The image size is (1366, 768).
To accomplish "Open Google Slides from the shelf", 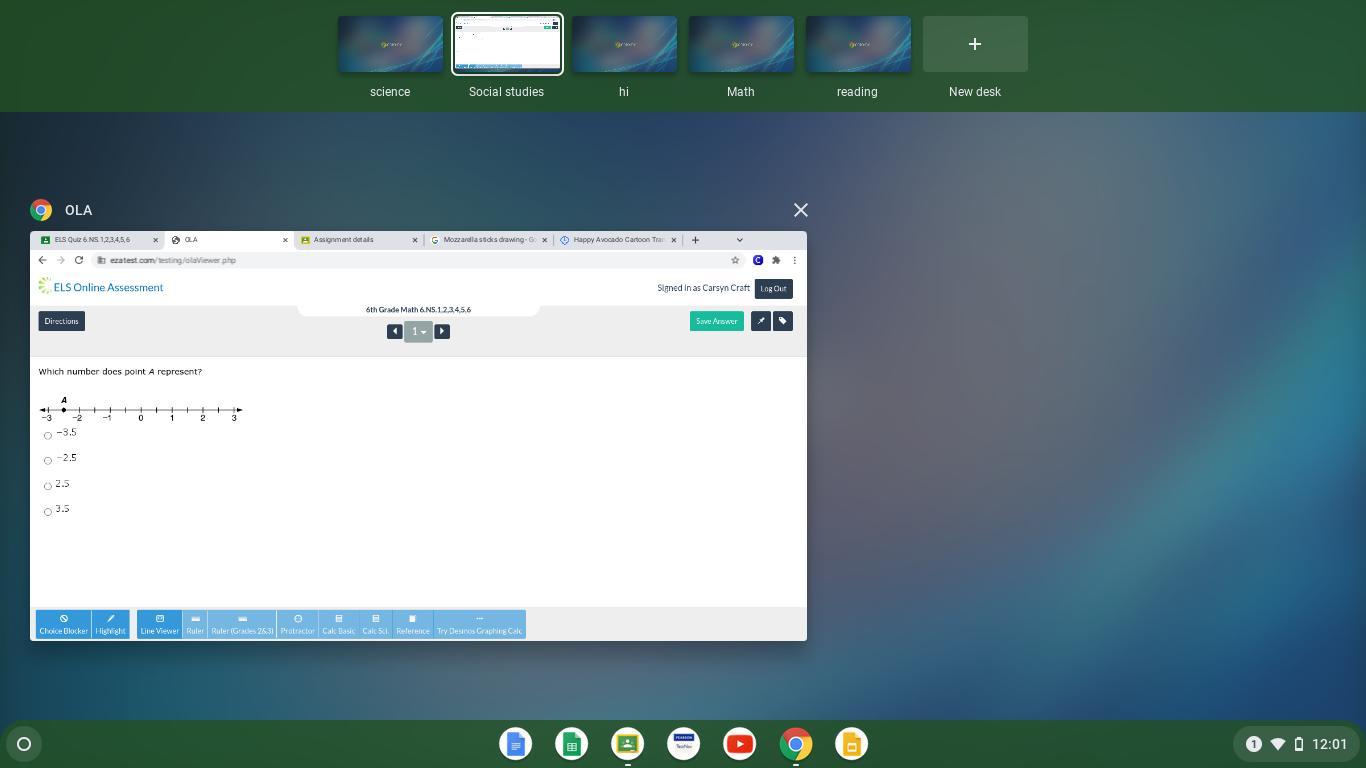I will 852,744.
